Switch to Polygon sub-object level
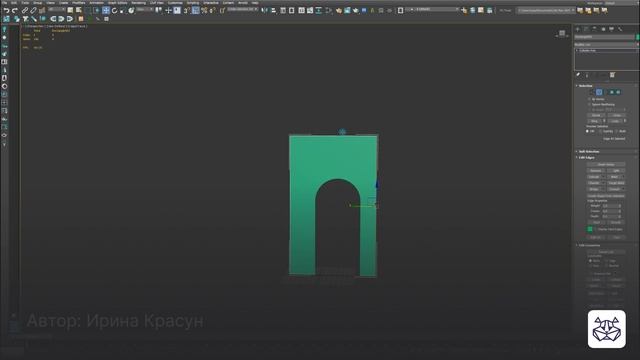Screen dimensions: 640x360 (612, 92)
